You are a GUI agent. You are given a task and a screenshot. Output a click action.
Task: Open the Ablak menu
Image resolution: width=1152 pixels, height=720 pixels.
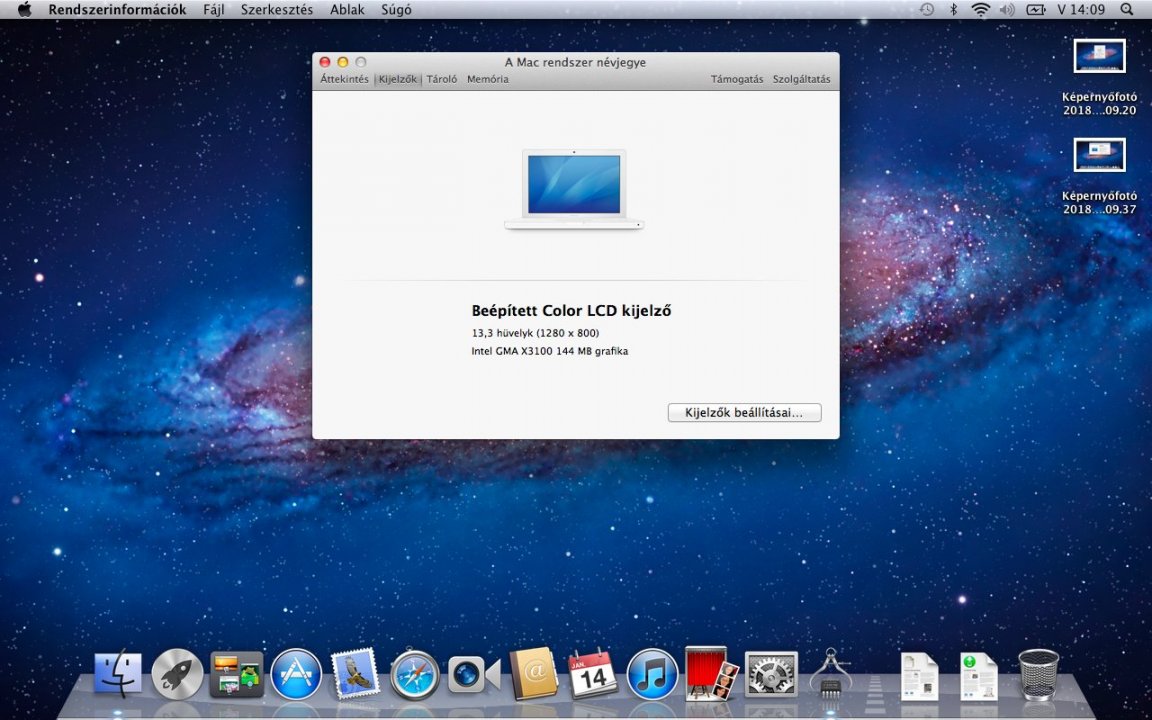tap(348, 10)
